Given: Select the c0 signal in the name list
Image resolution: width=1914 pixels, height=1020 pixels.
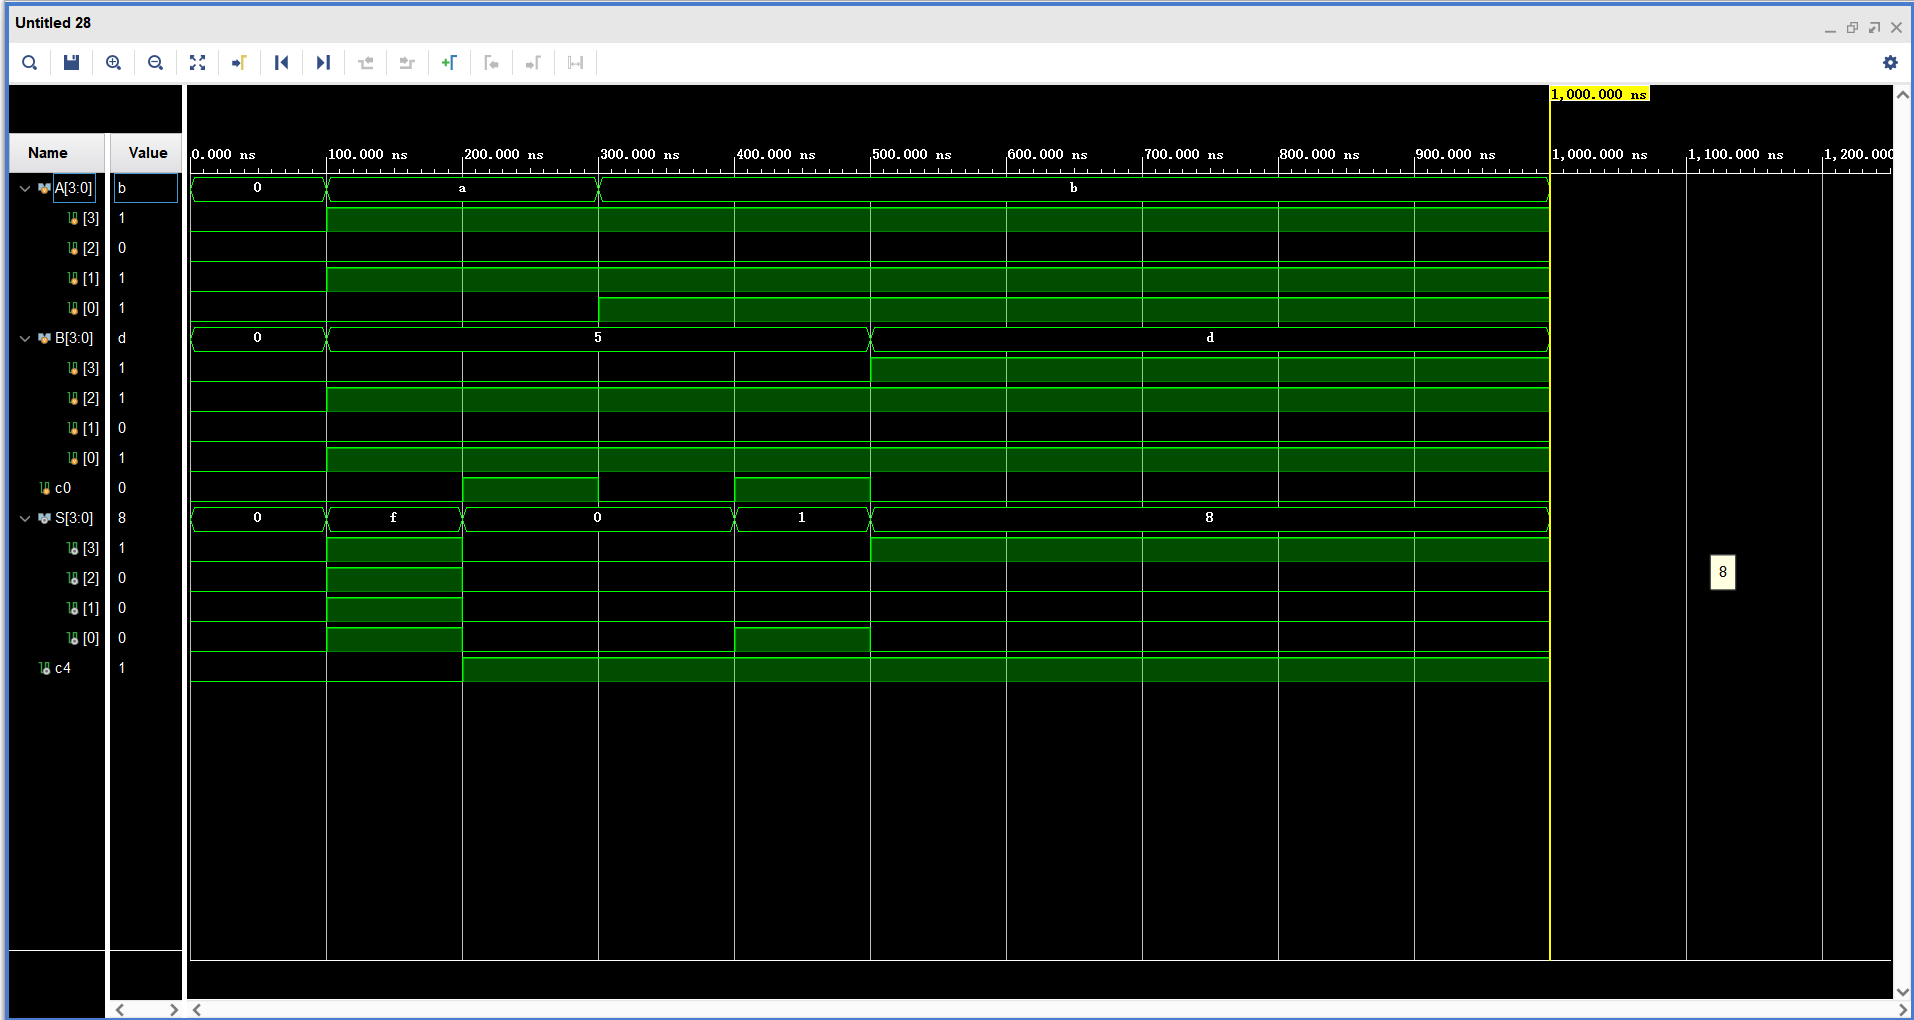Looking at the screenshot, I should (63, 487).
